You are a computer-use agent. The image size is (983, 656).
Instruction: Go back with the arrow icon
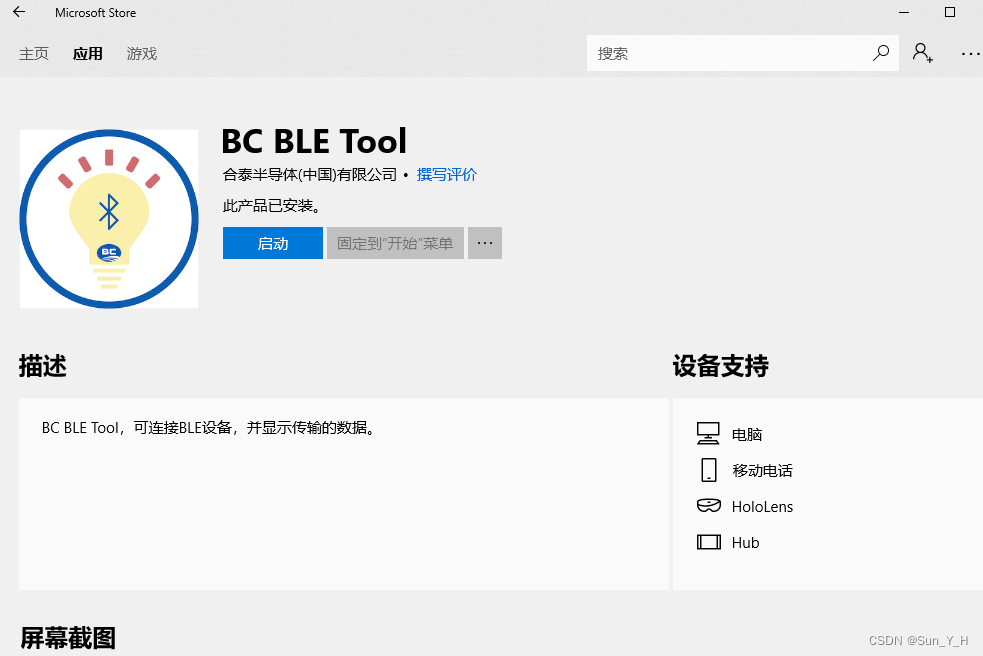pyautogui.click(x=19, y=12)
